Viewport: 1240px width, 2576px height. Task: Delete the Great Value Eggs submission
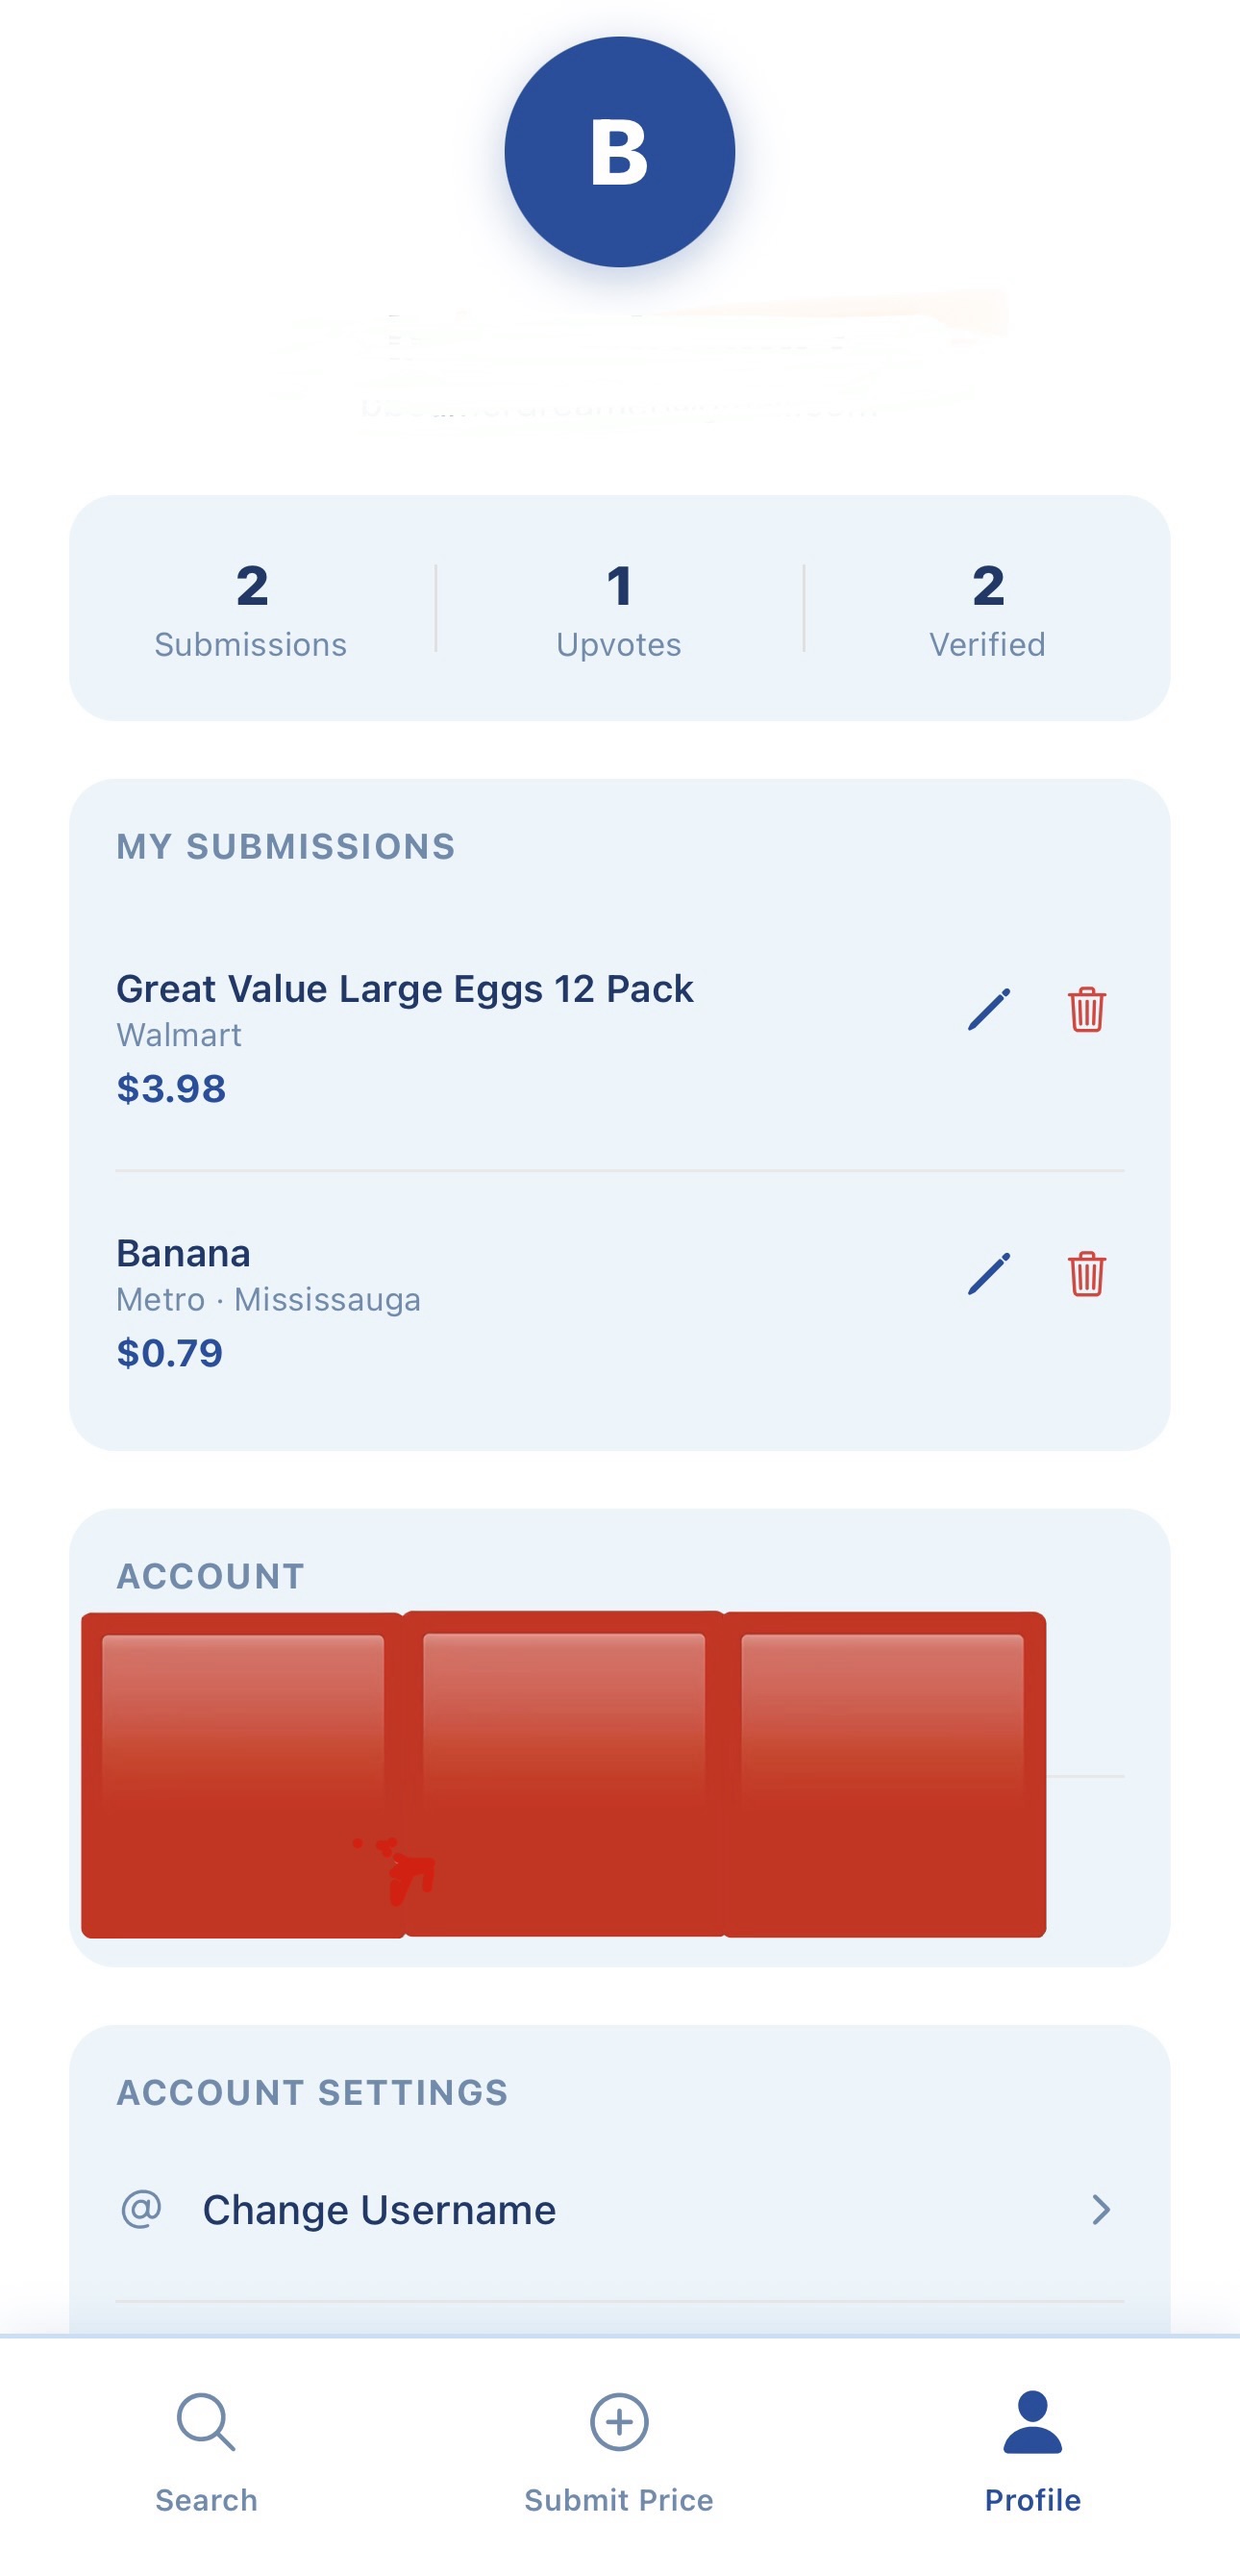tap(1087, 1009)
